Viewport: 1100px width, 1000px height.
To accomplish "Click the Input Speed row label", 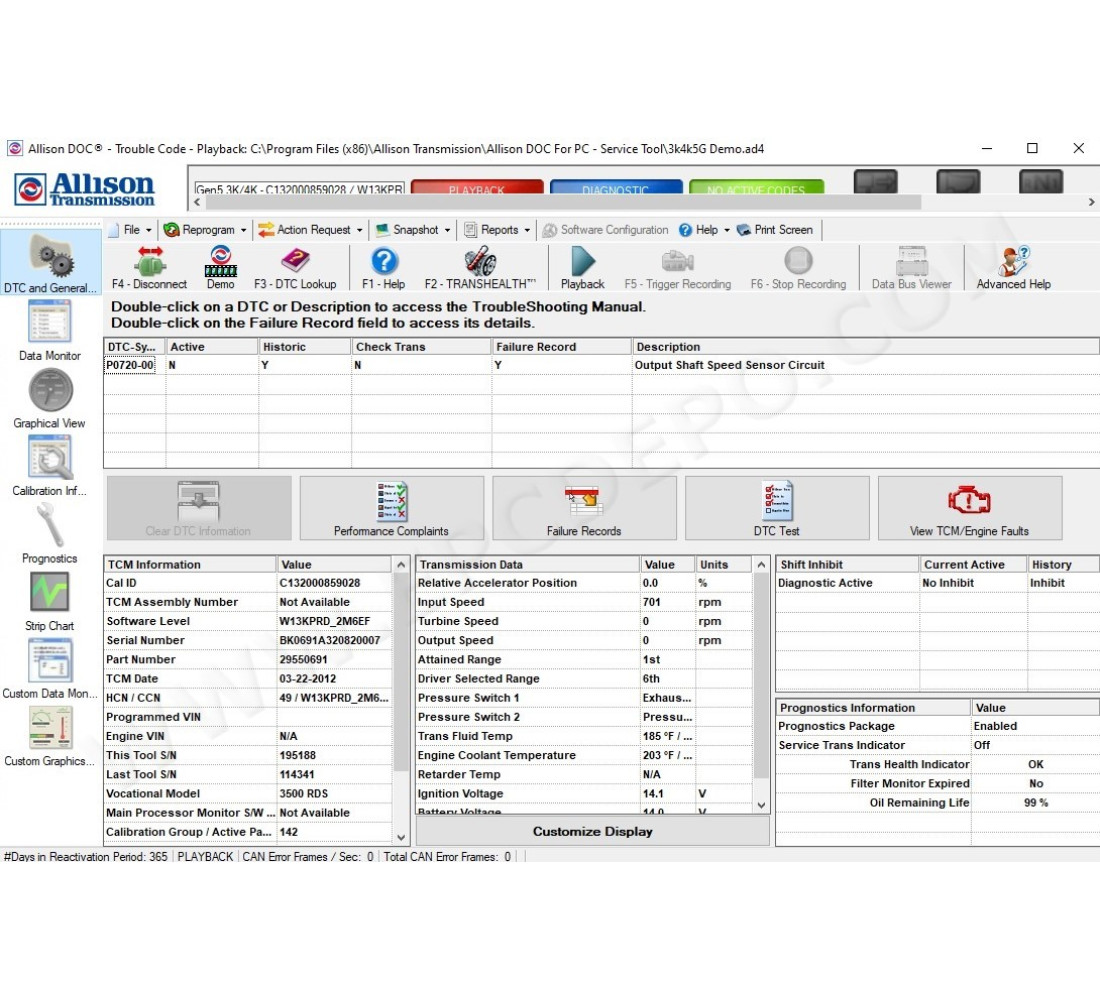I will tap(451, 602).
